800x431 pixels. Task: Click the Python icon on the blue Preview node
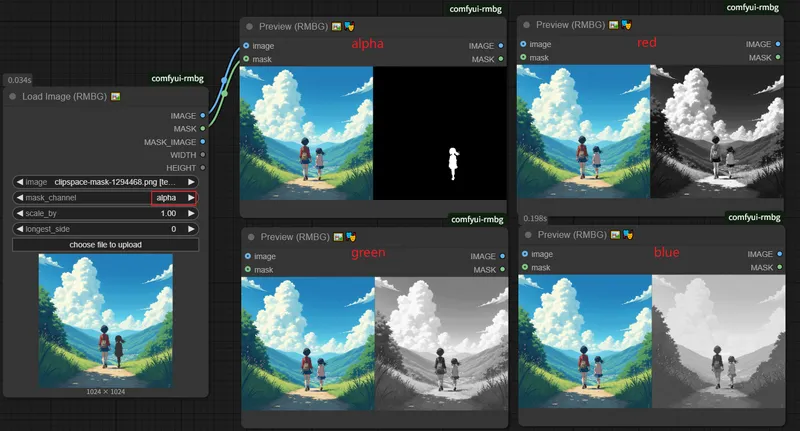point(629,235)
